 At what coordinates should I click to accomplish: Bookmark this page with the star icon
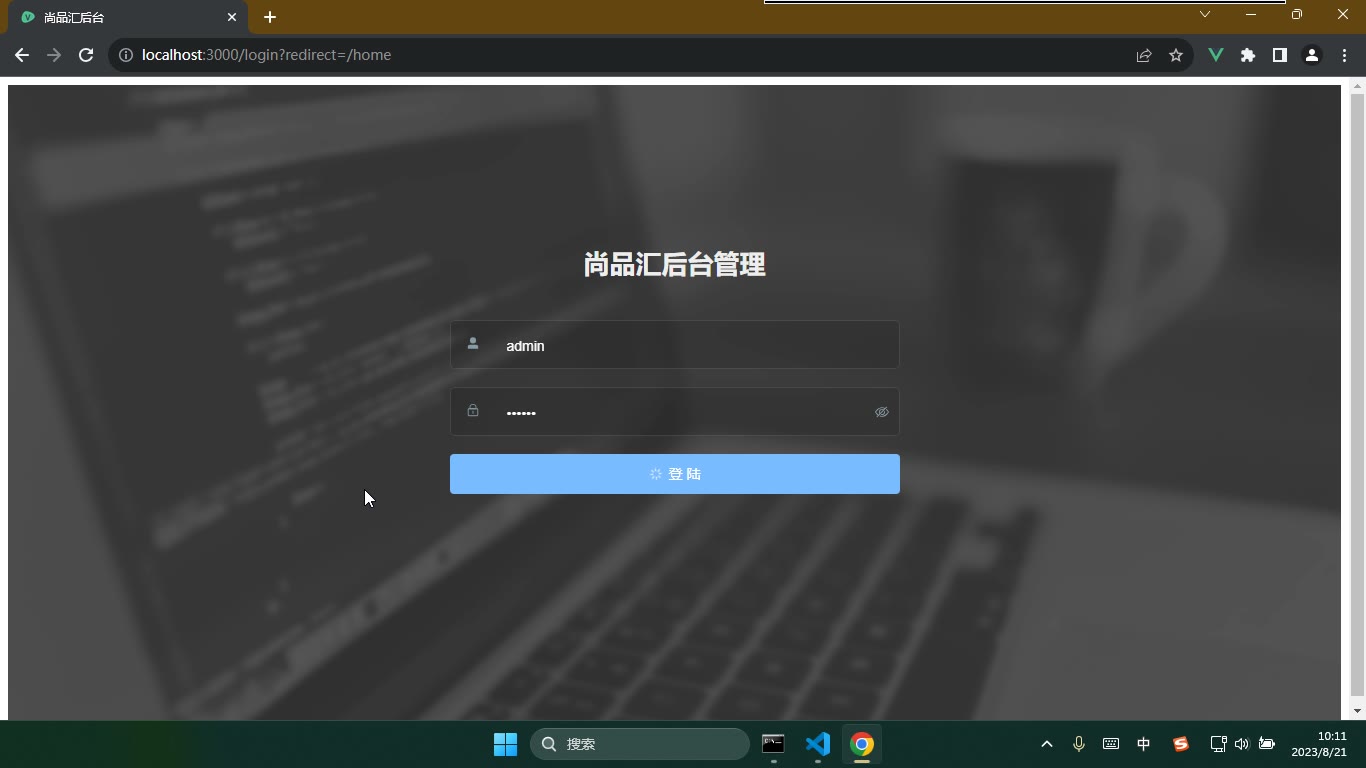click(x=1176, y=55)
